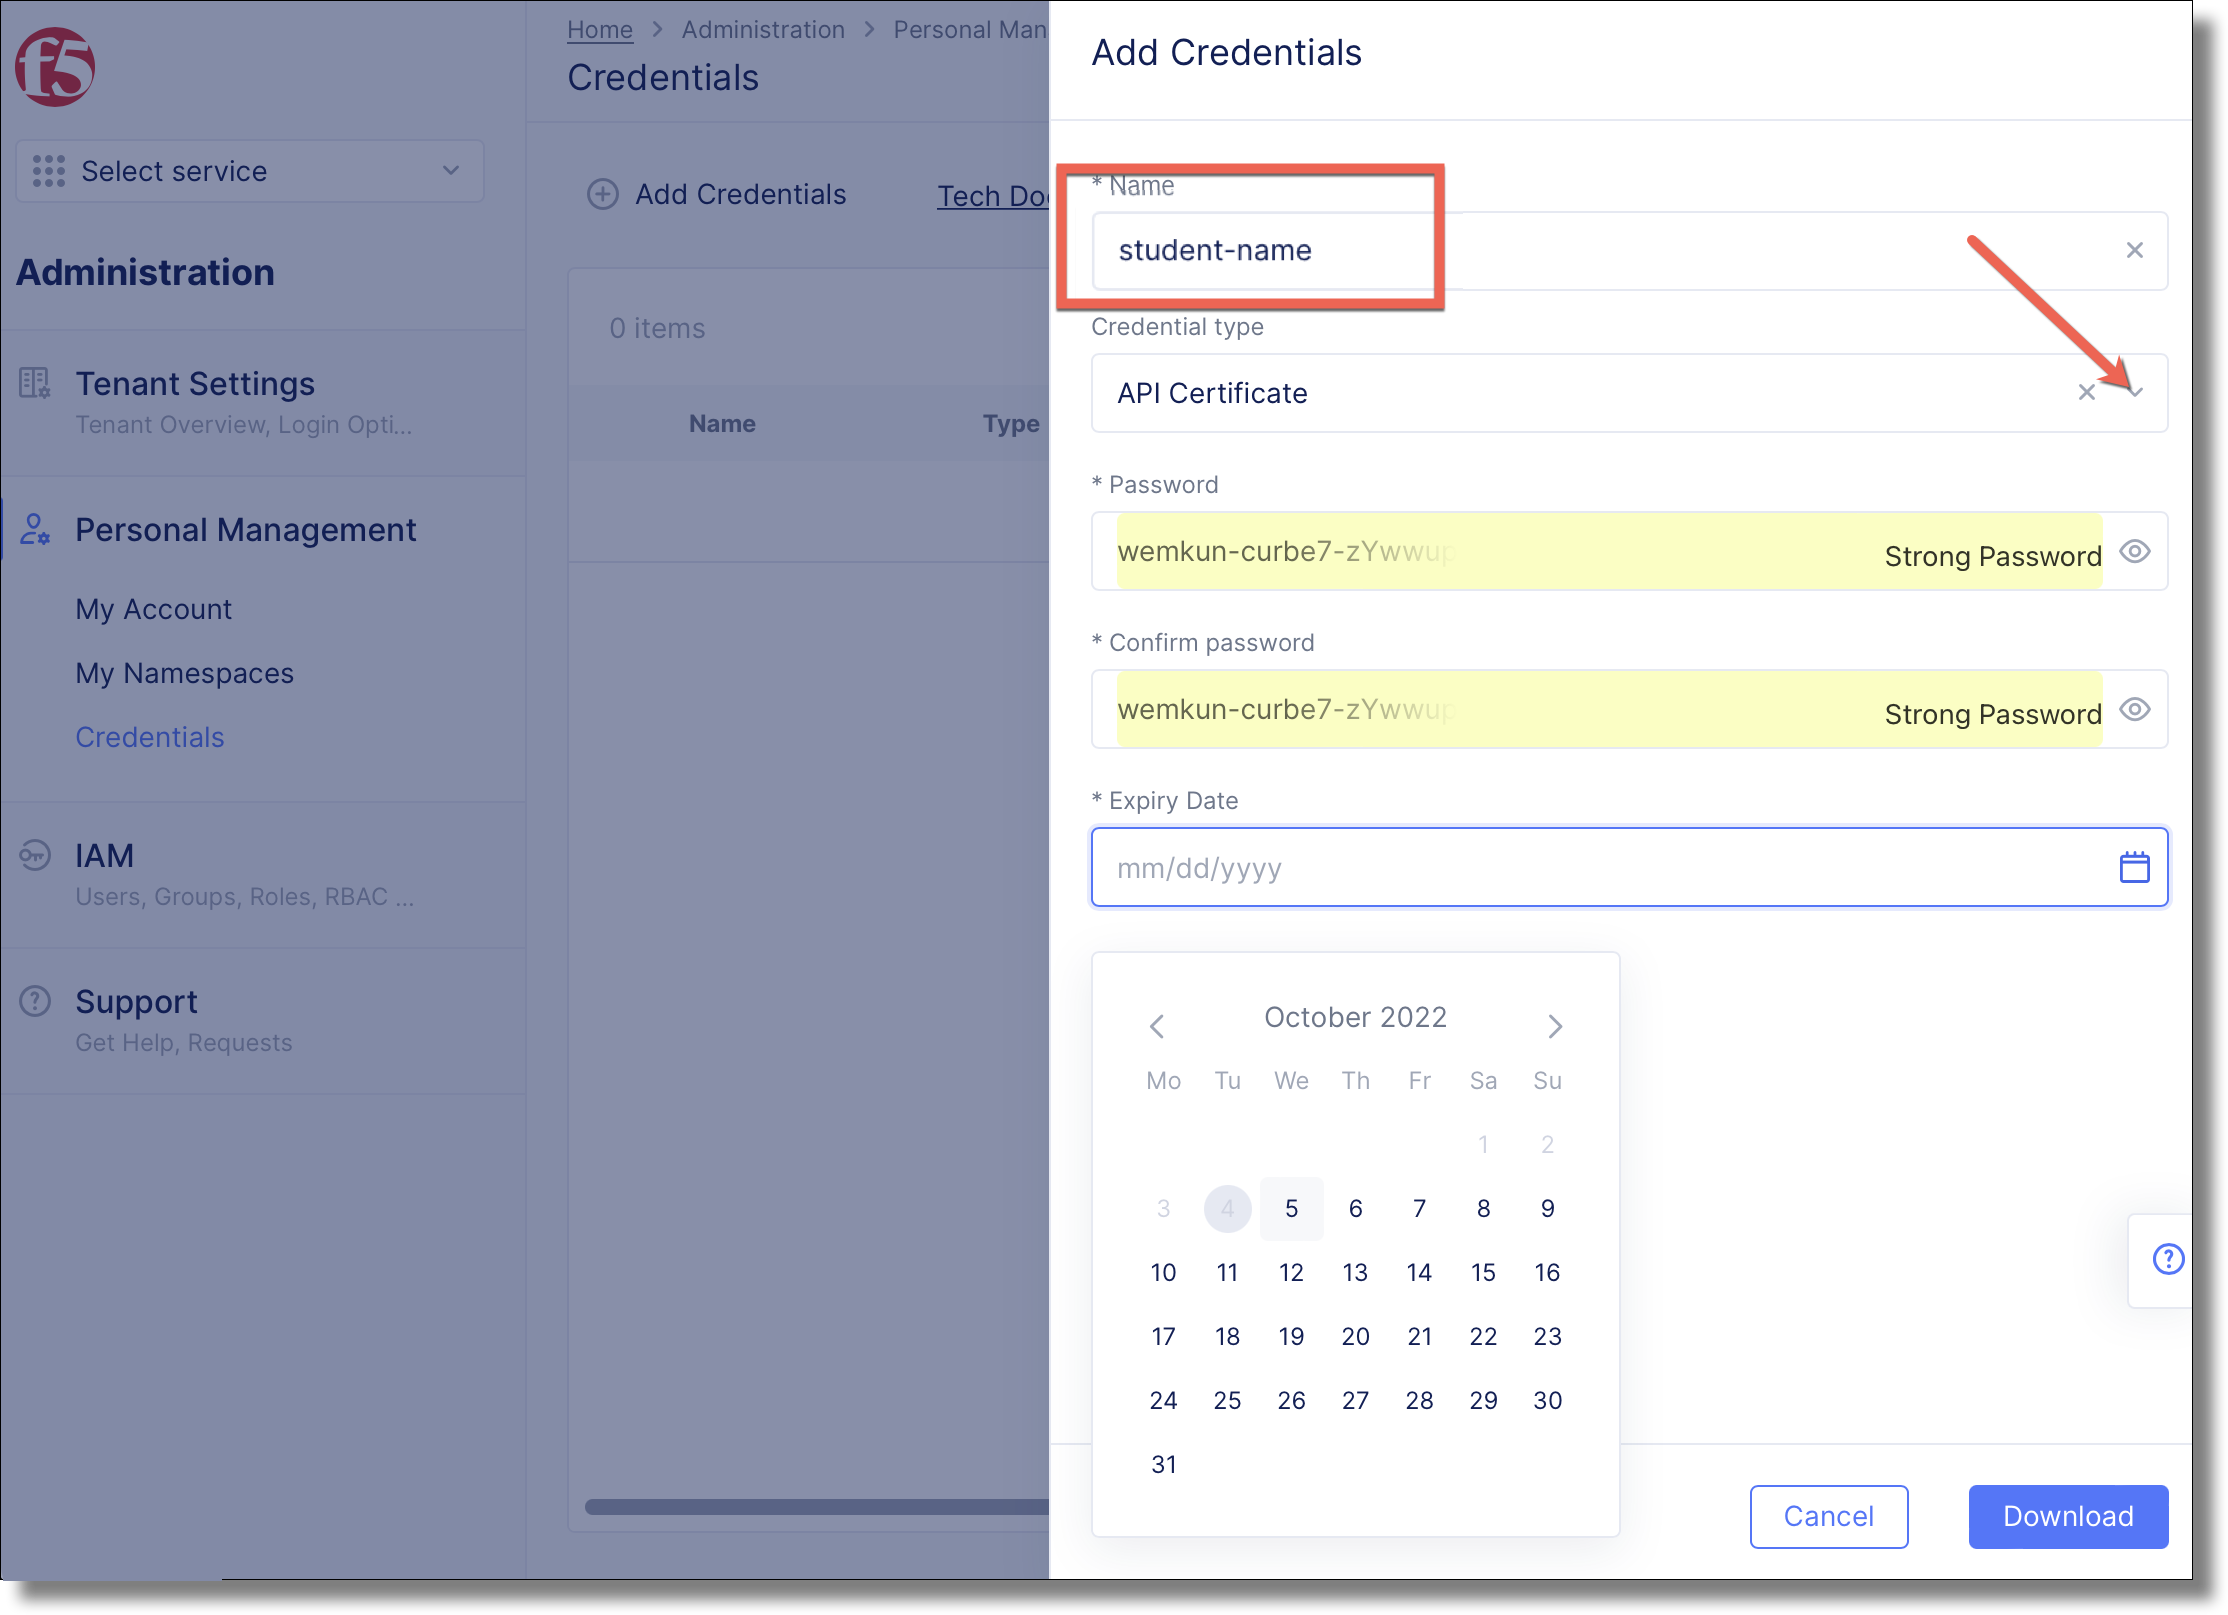
Task: Select October 23 in calendar
Action: click(x=1548, y=1336)
